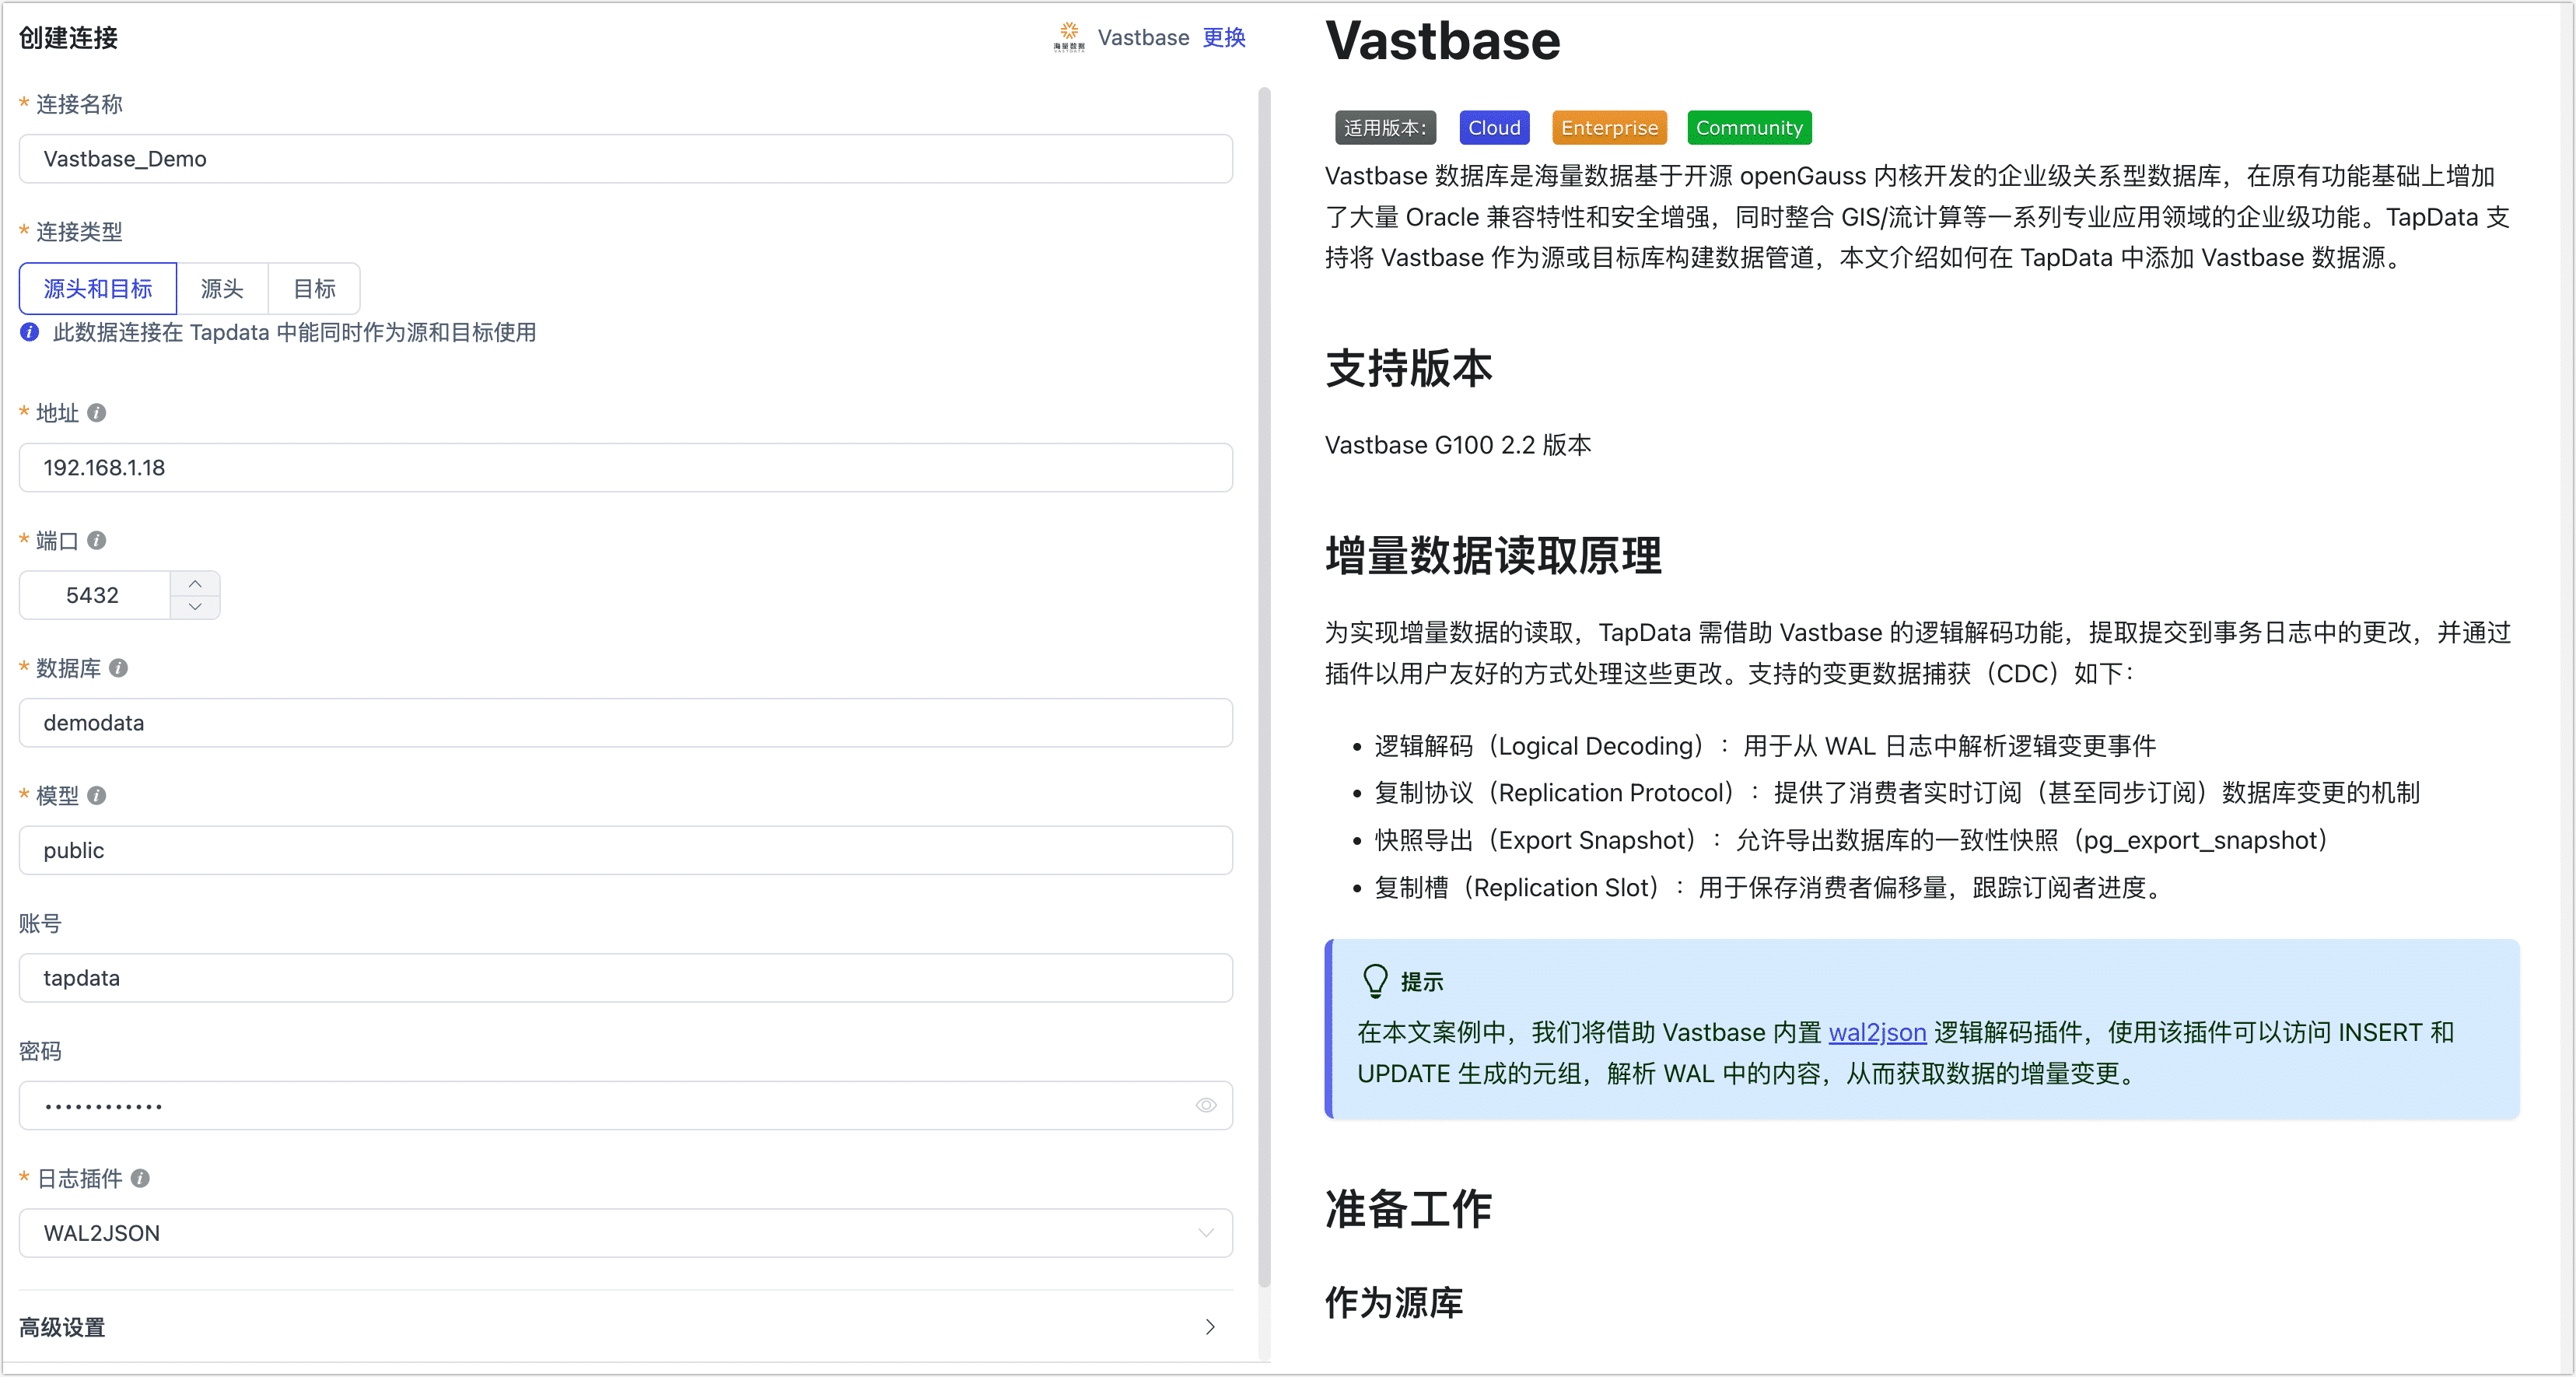Select the 目标 connection type option

click(x=313, y=288)
